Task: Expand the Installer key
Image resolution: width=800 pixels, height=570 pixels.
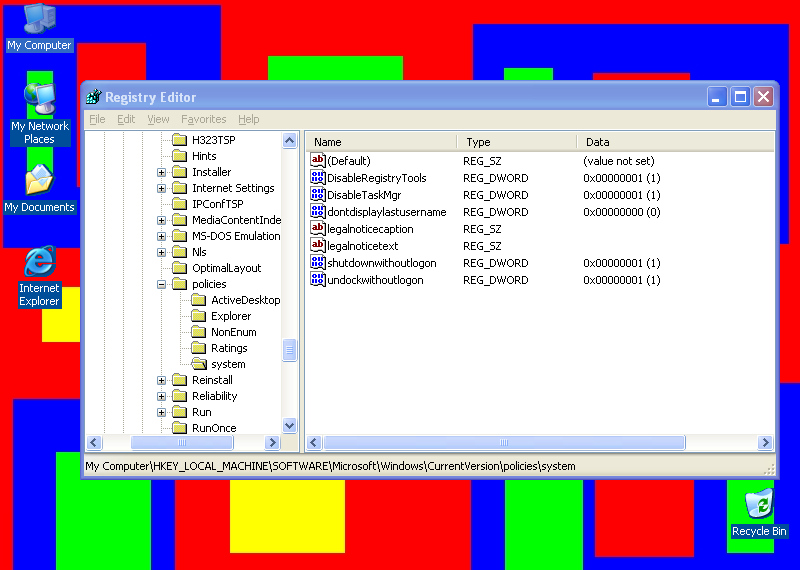Action: 161,172
